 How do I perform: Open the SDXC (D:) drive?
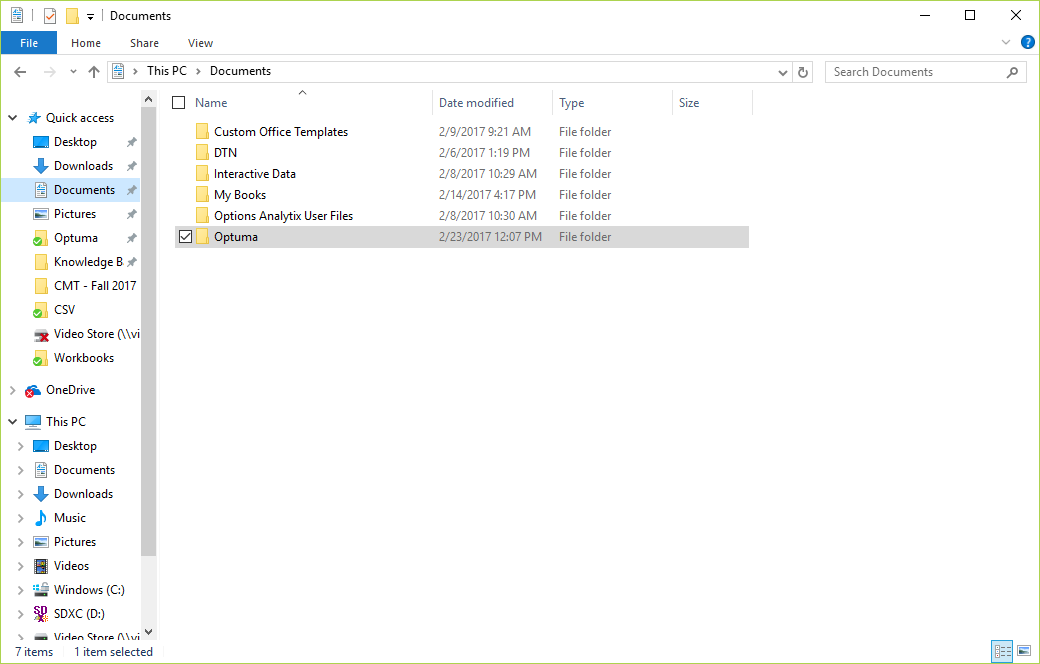click(79, 614)
